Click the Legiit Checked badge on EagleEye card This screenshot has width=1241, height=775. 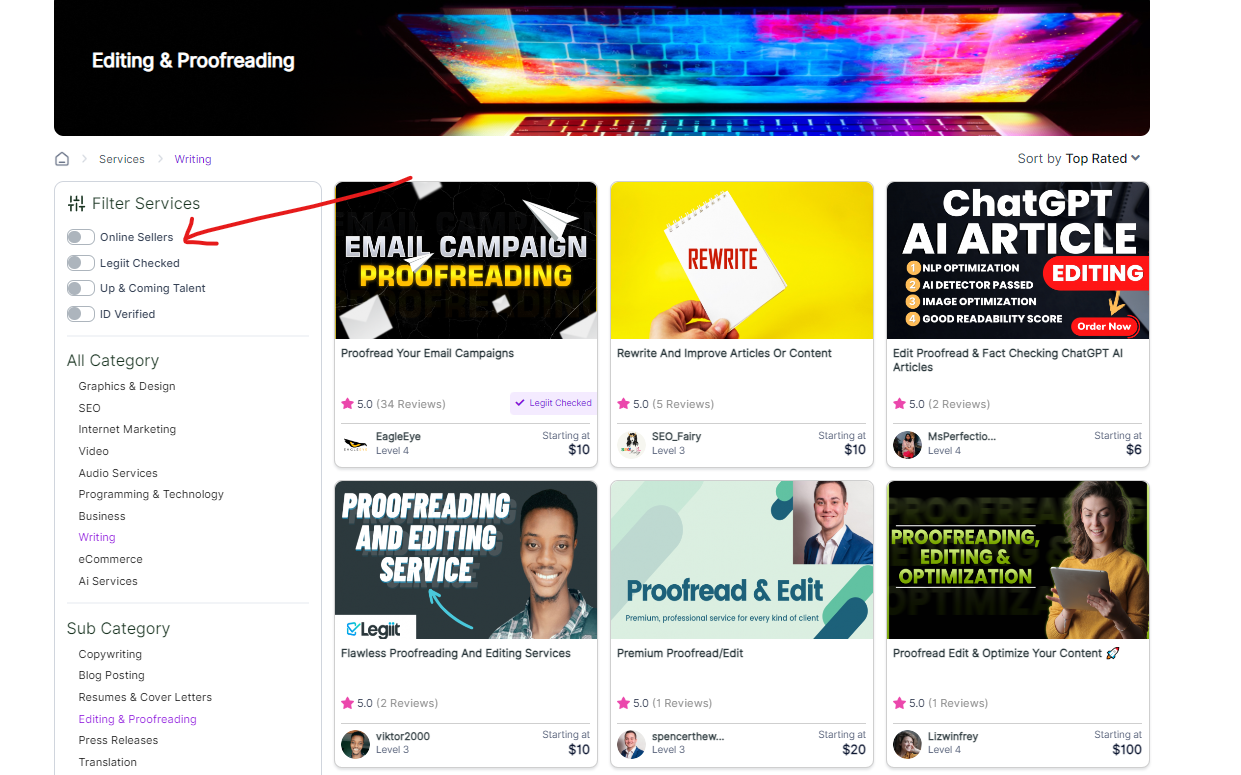(553, 403)
